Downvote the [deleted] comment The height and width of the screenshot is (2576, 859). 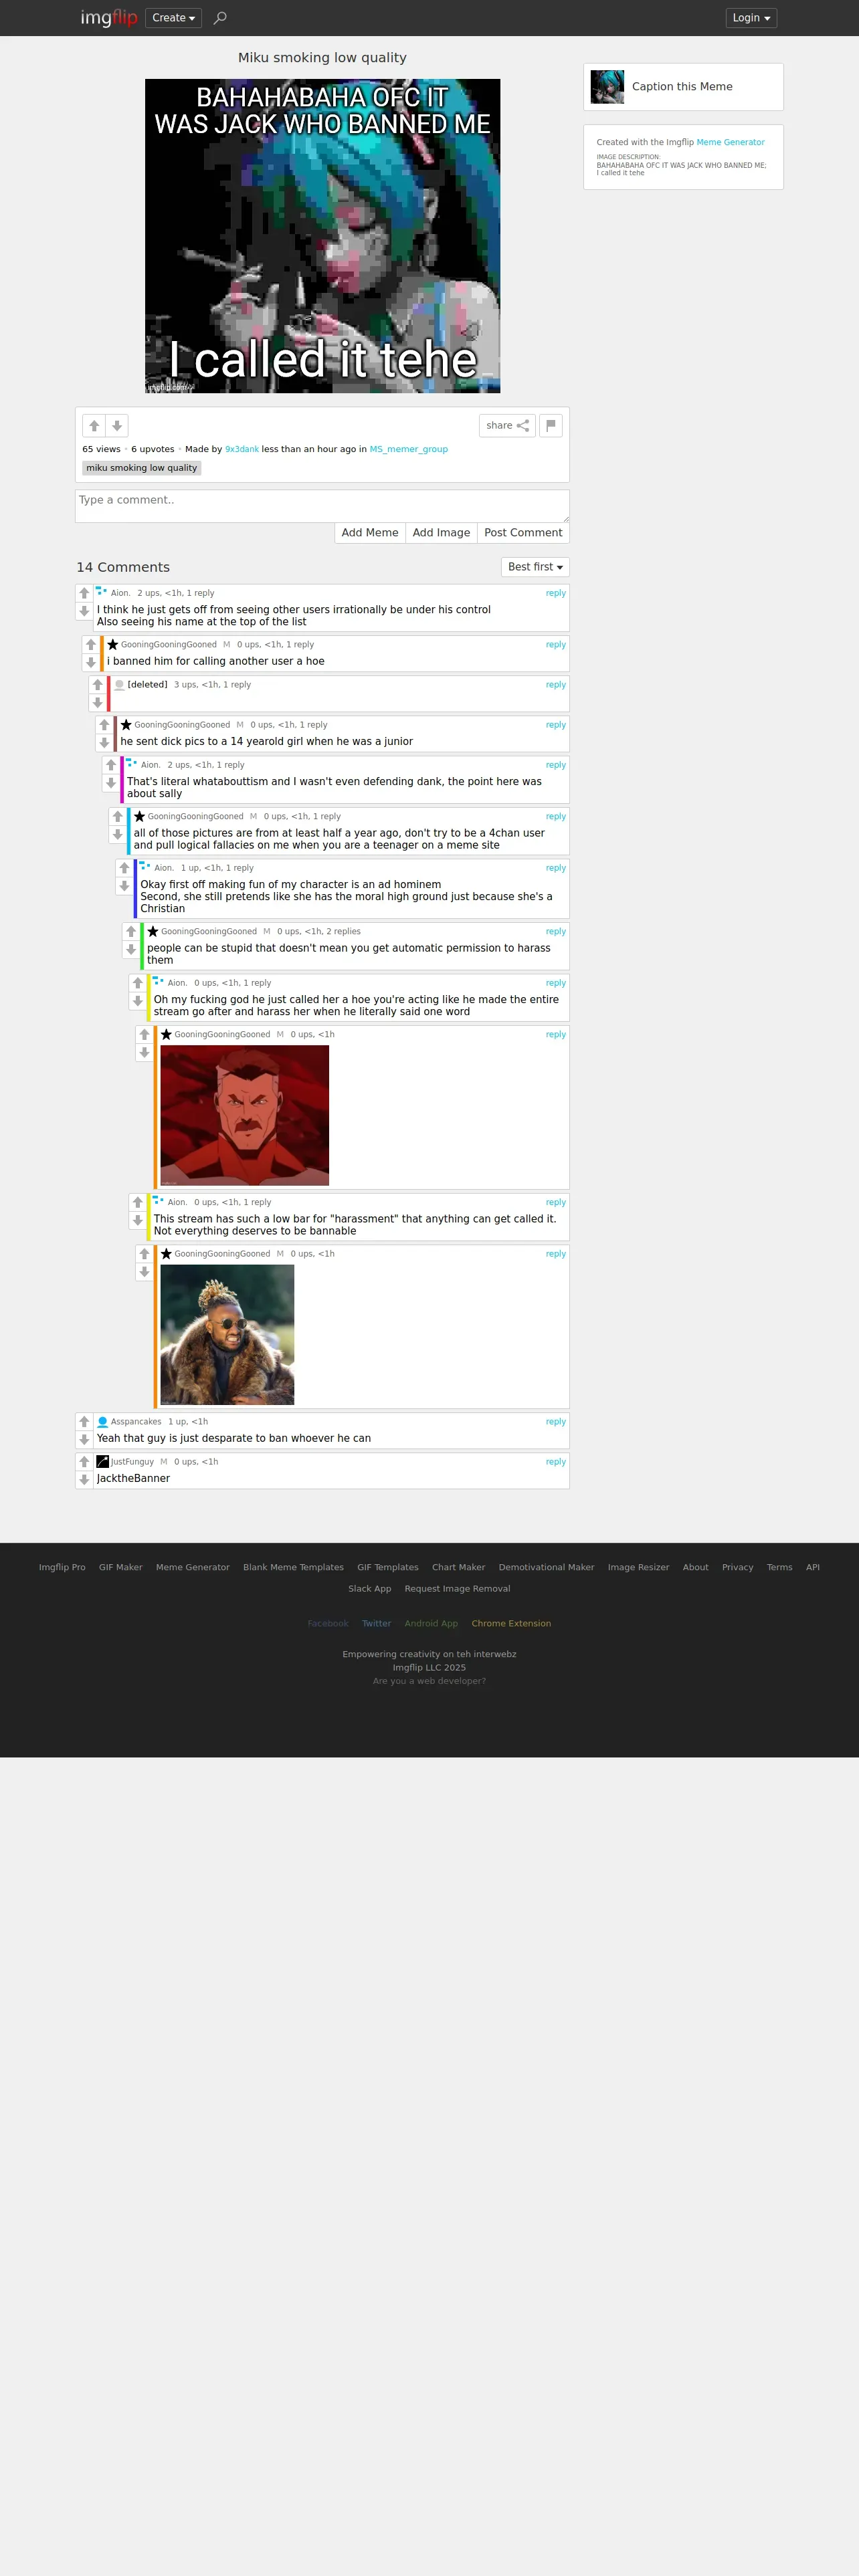click(98, 703)
